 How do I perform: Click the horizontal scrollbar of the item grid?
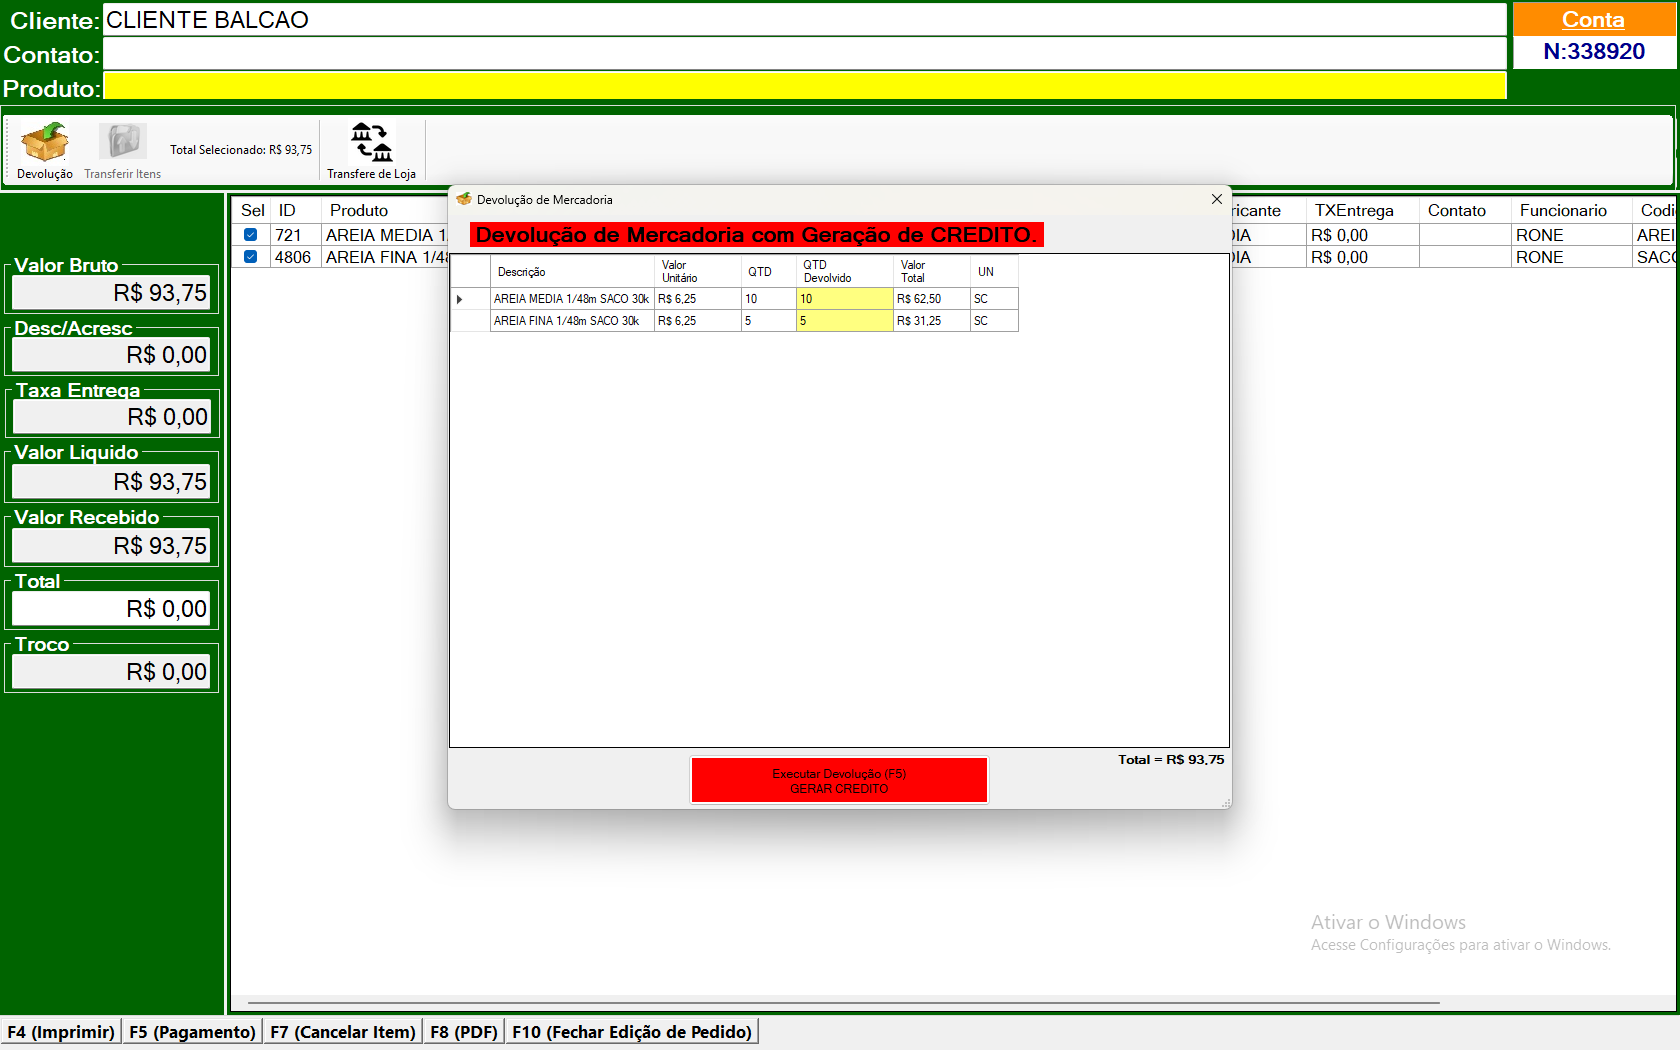point(843,1002)
